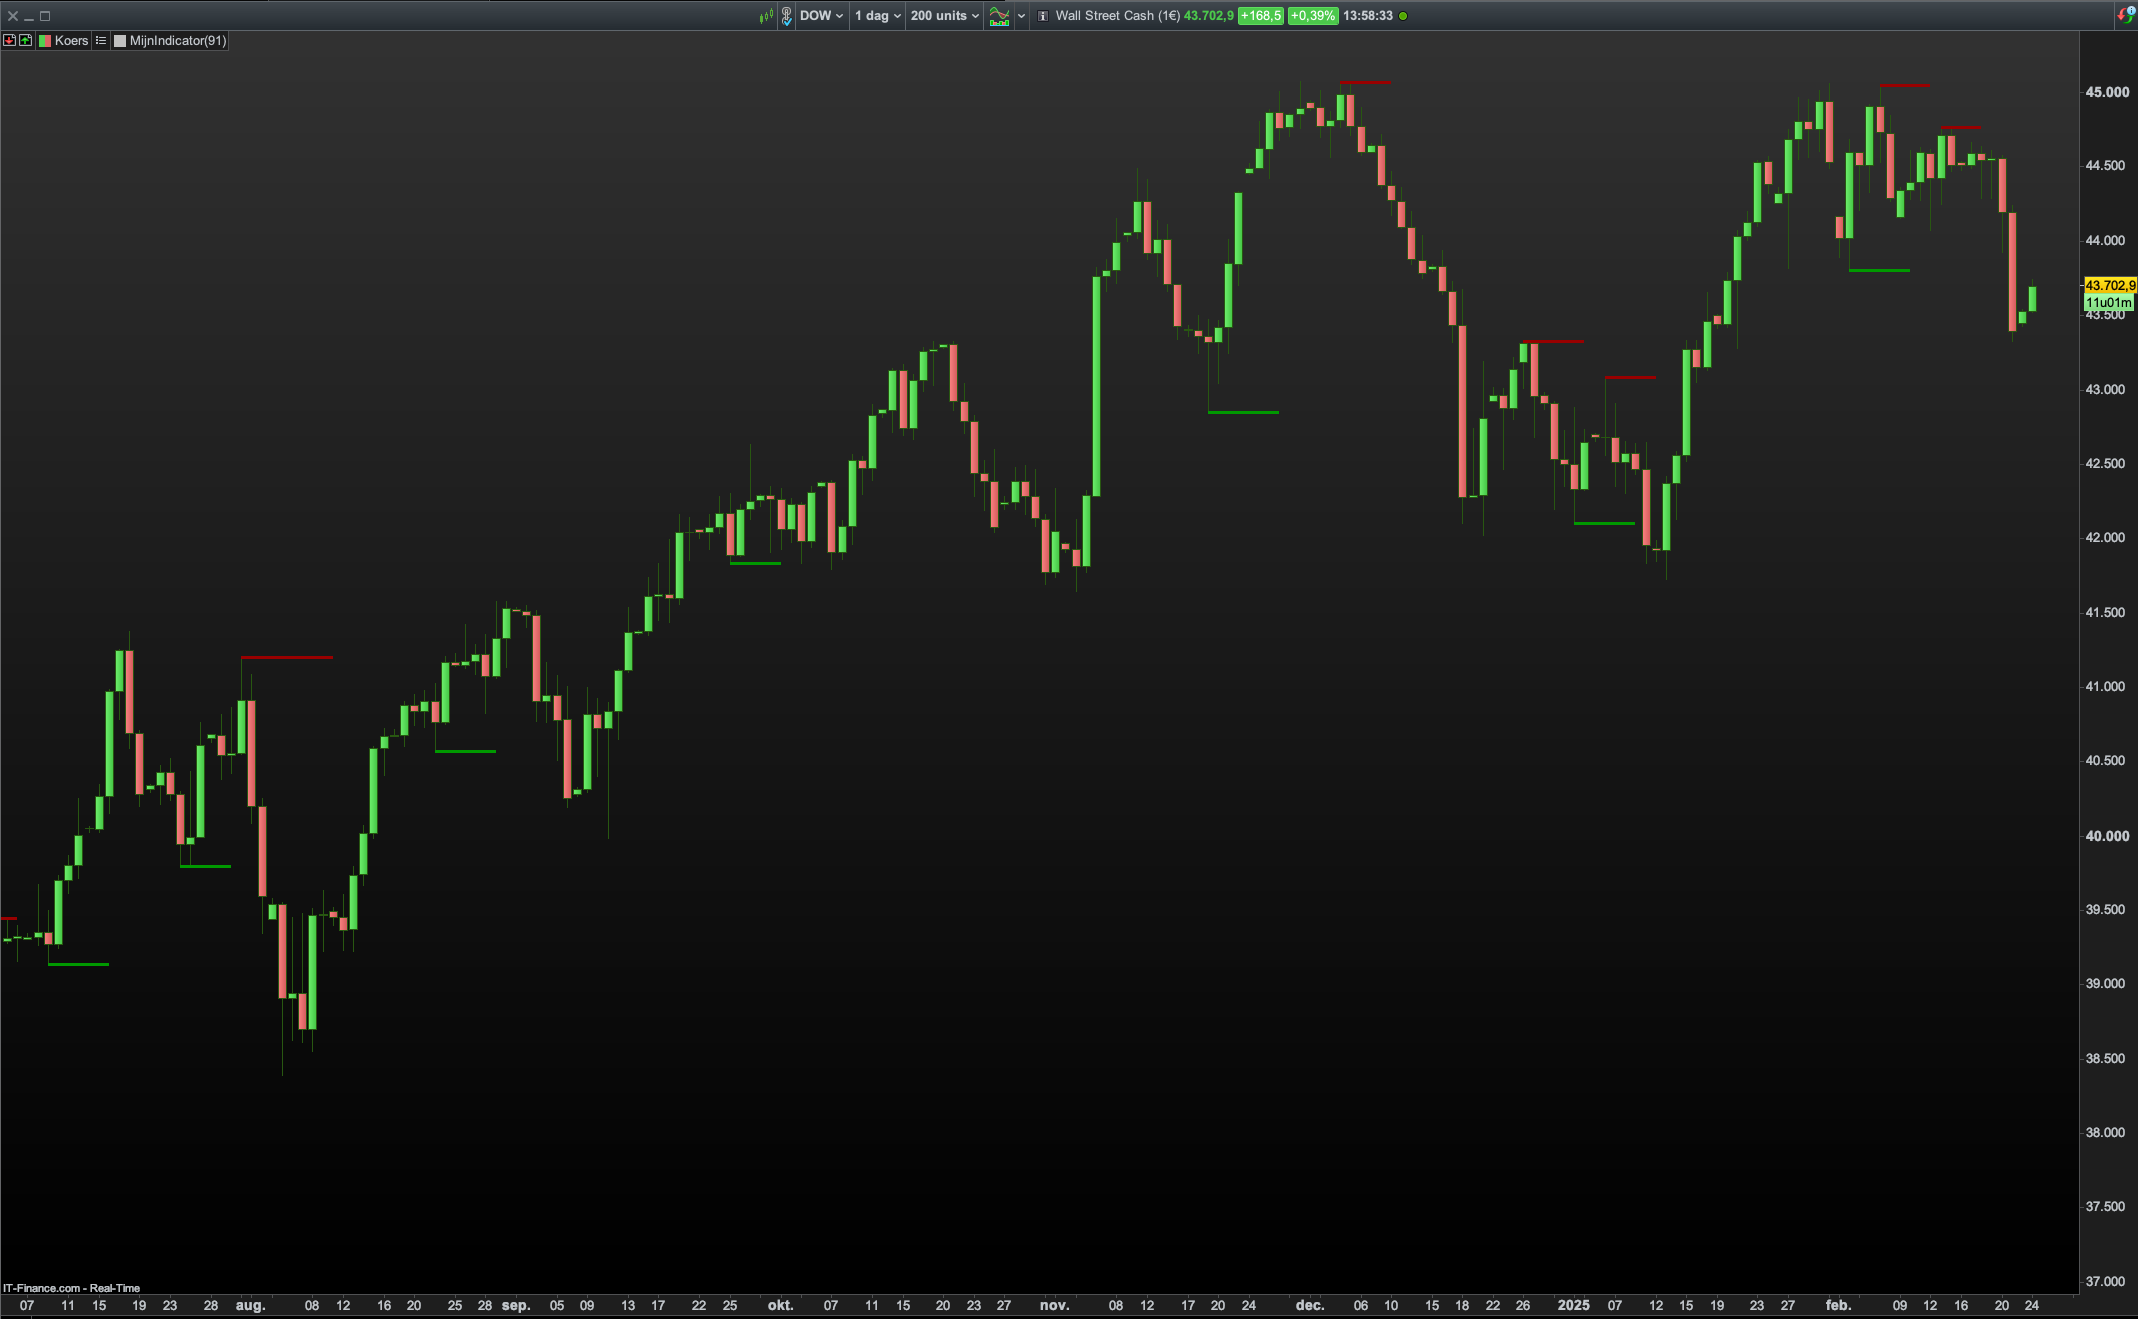This screenshot has width=2138, height=1319.
Task: Click the green real-time status dot
Action: (1403, 16)
